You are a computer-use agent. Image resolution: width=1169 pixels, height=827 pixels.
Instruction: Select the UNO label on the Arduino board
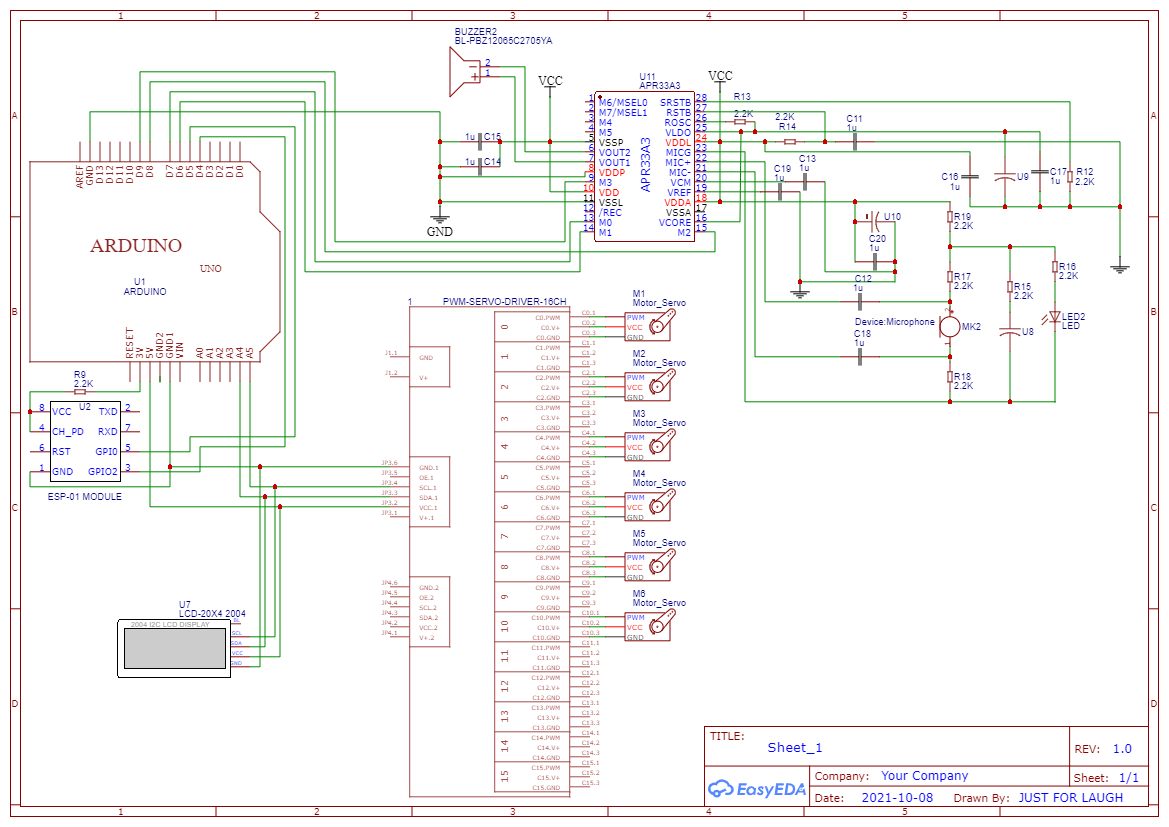(210, 268)
